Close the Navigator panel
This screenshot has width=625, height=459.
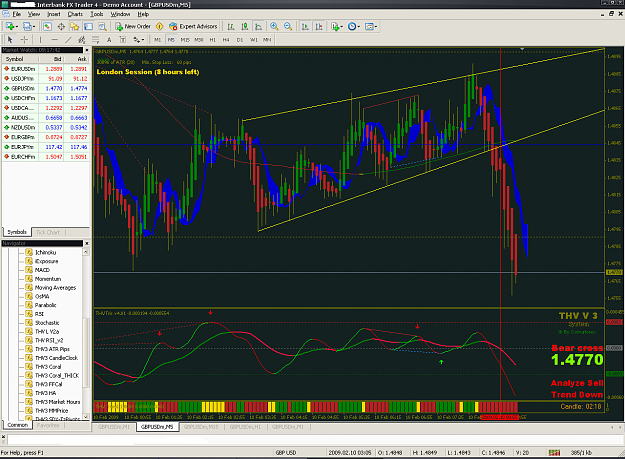point(86,243)
